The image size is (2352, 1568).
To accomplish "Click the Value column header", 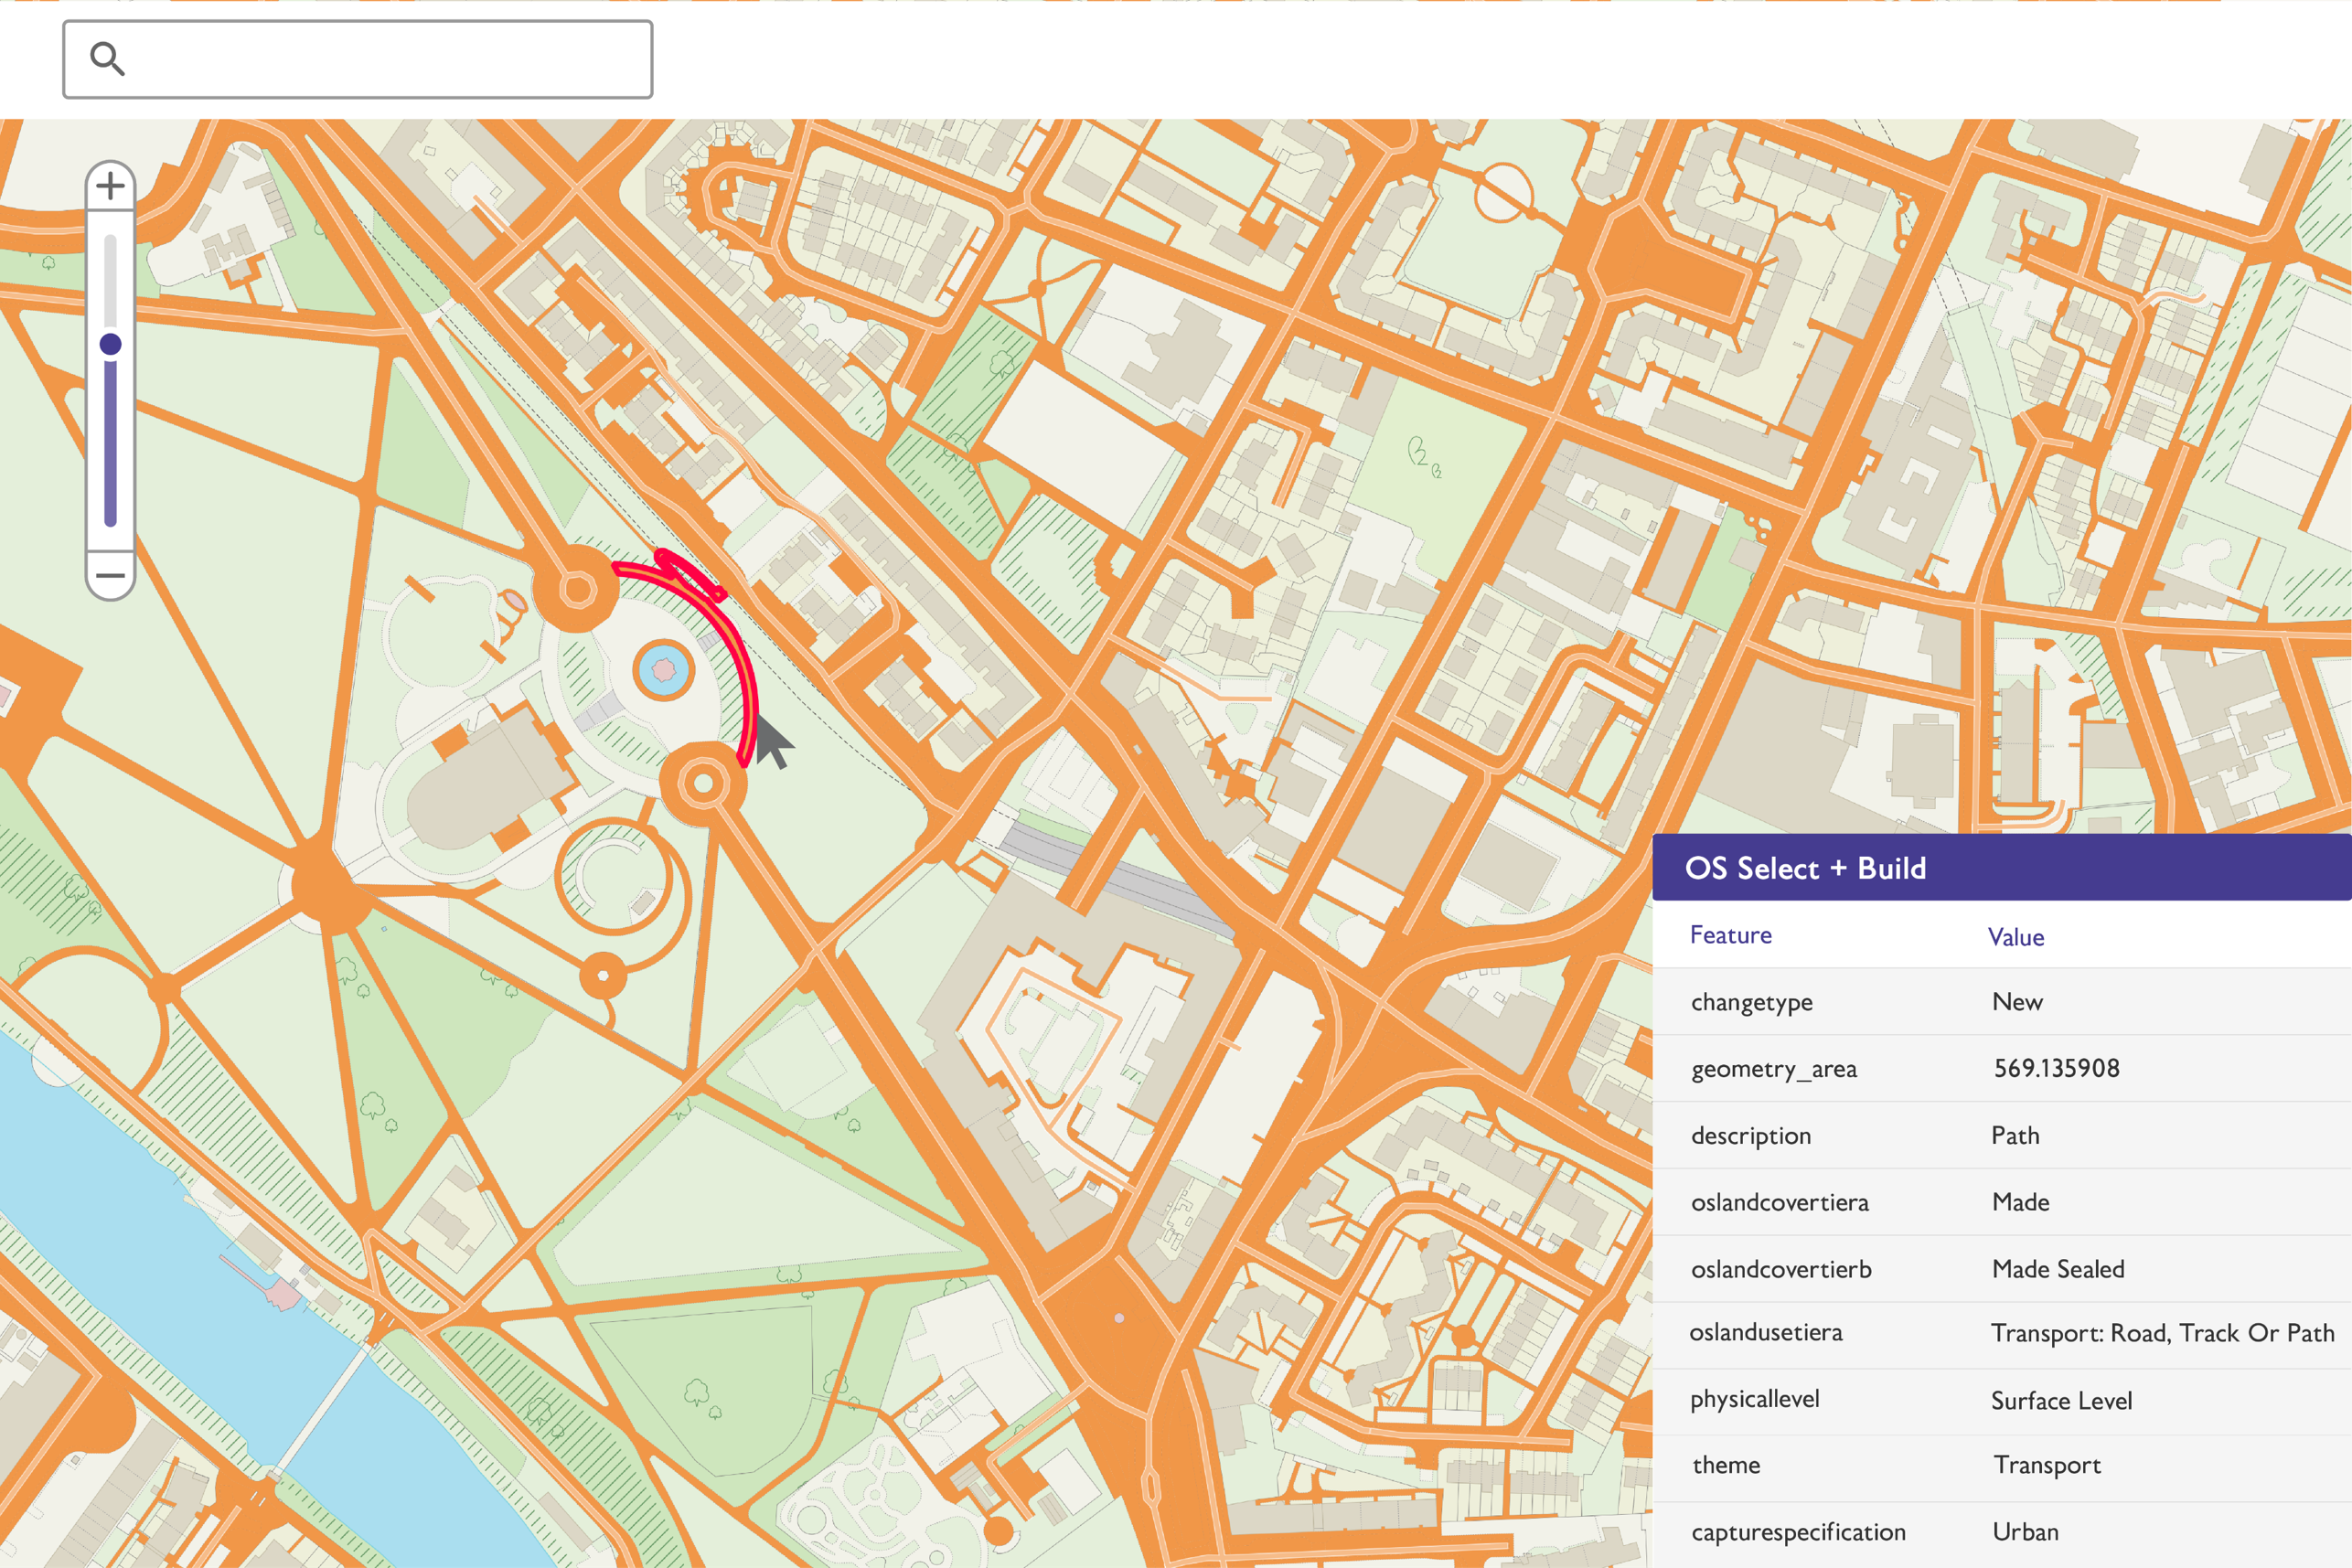I will pyautogui.click(x=2015, y=937).
